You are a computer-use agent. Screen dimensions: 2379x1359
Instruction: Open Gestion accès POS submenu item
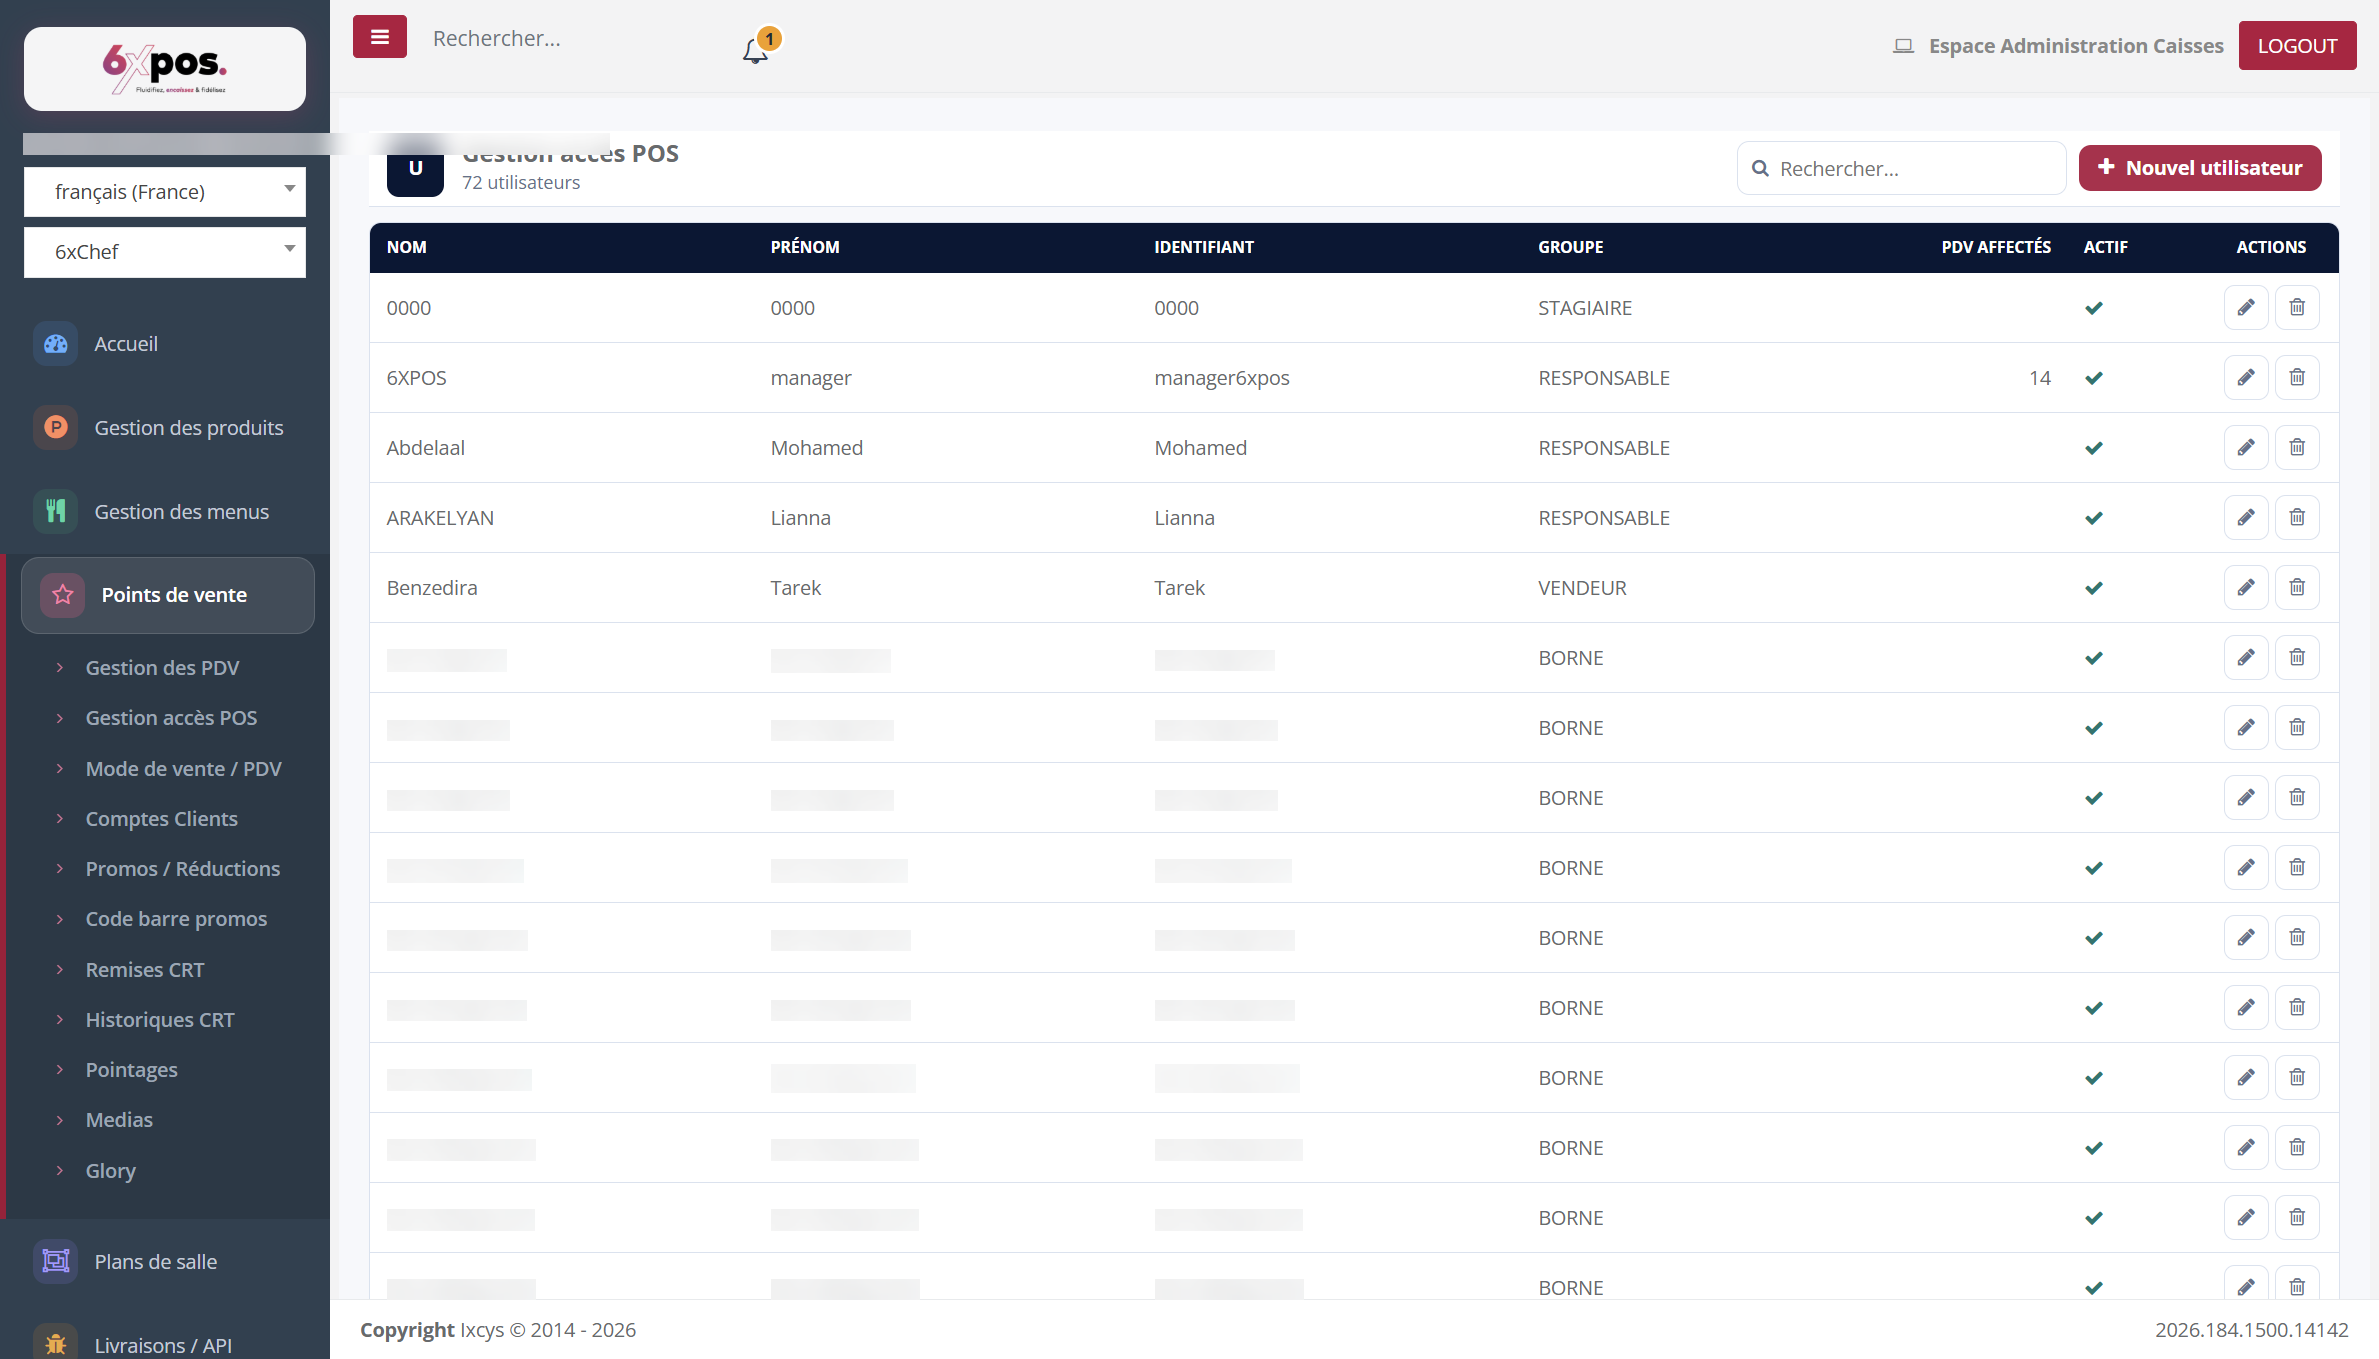(x=171, y=718)
